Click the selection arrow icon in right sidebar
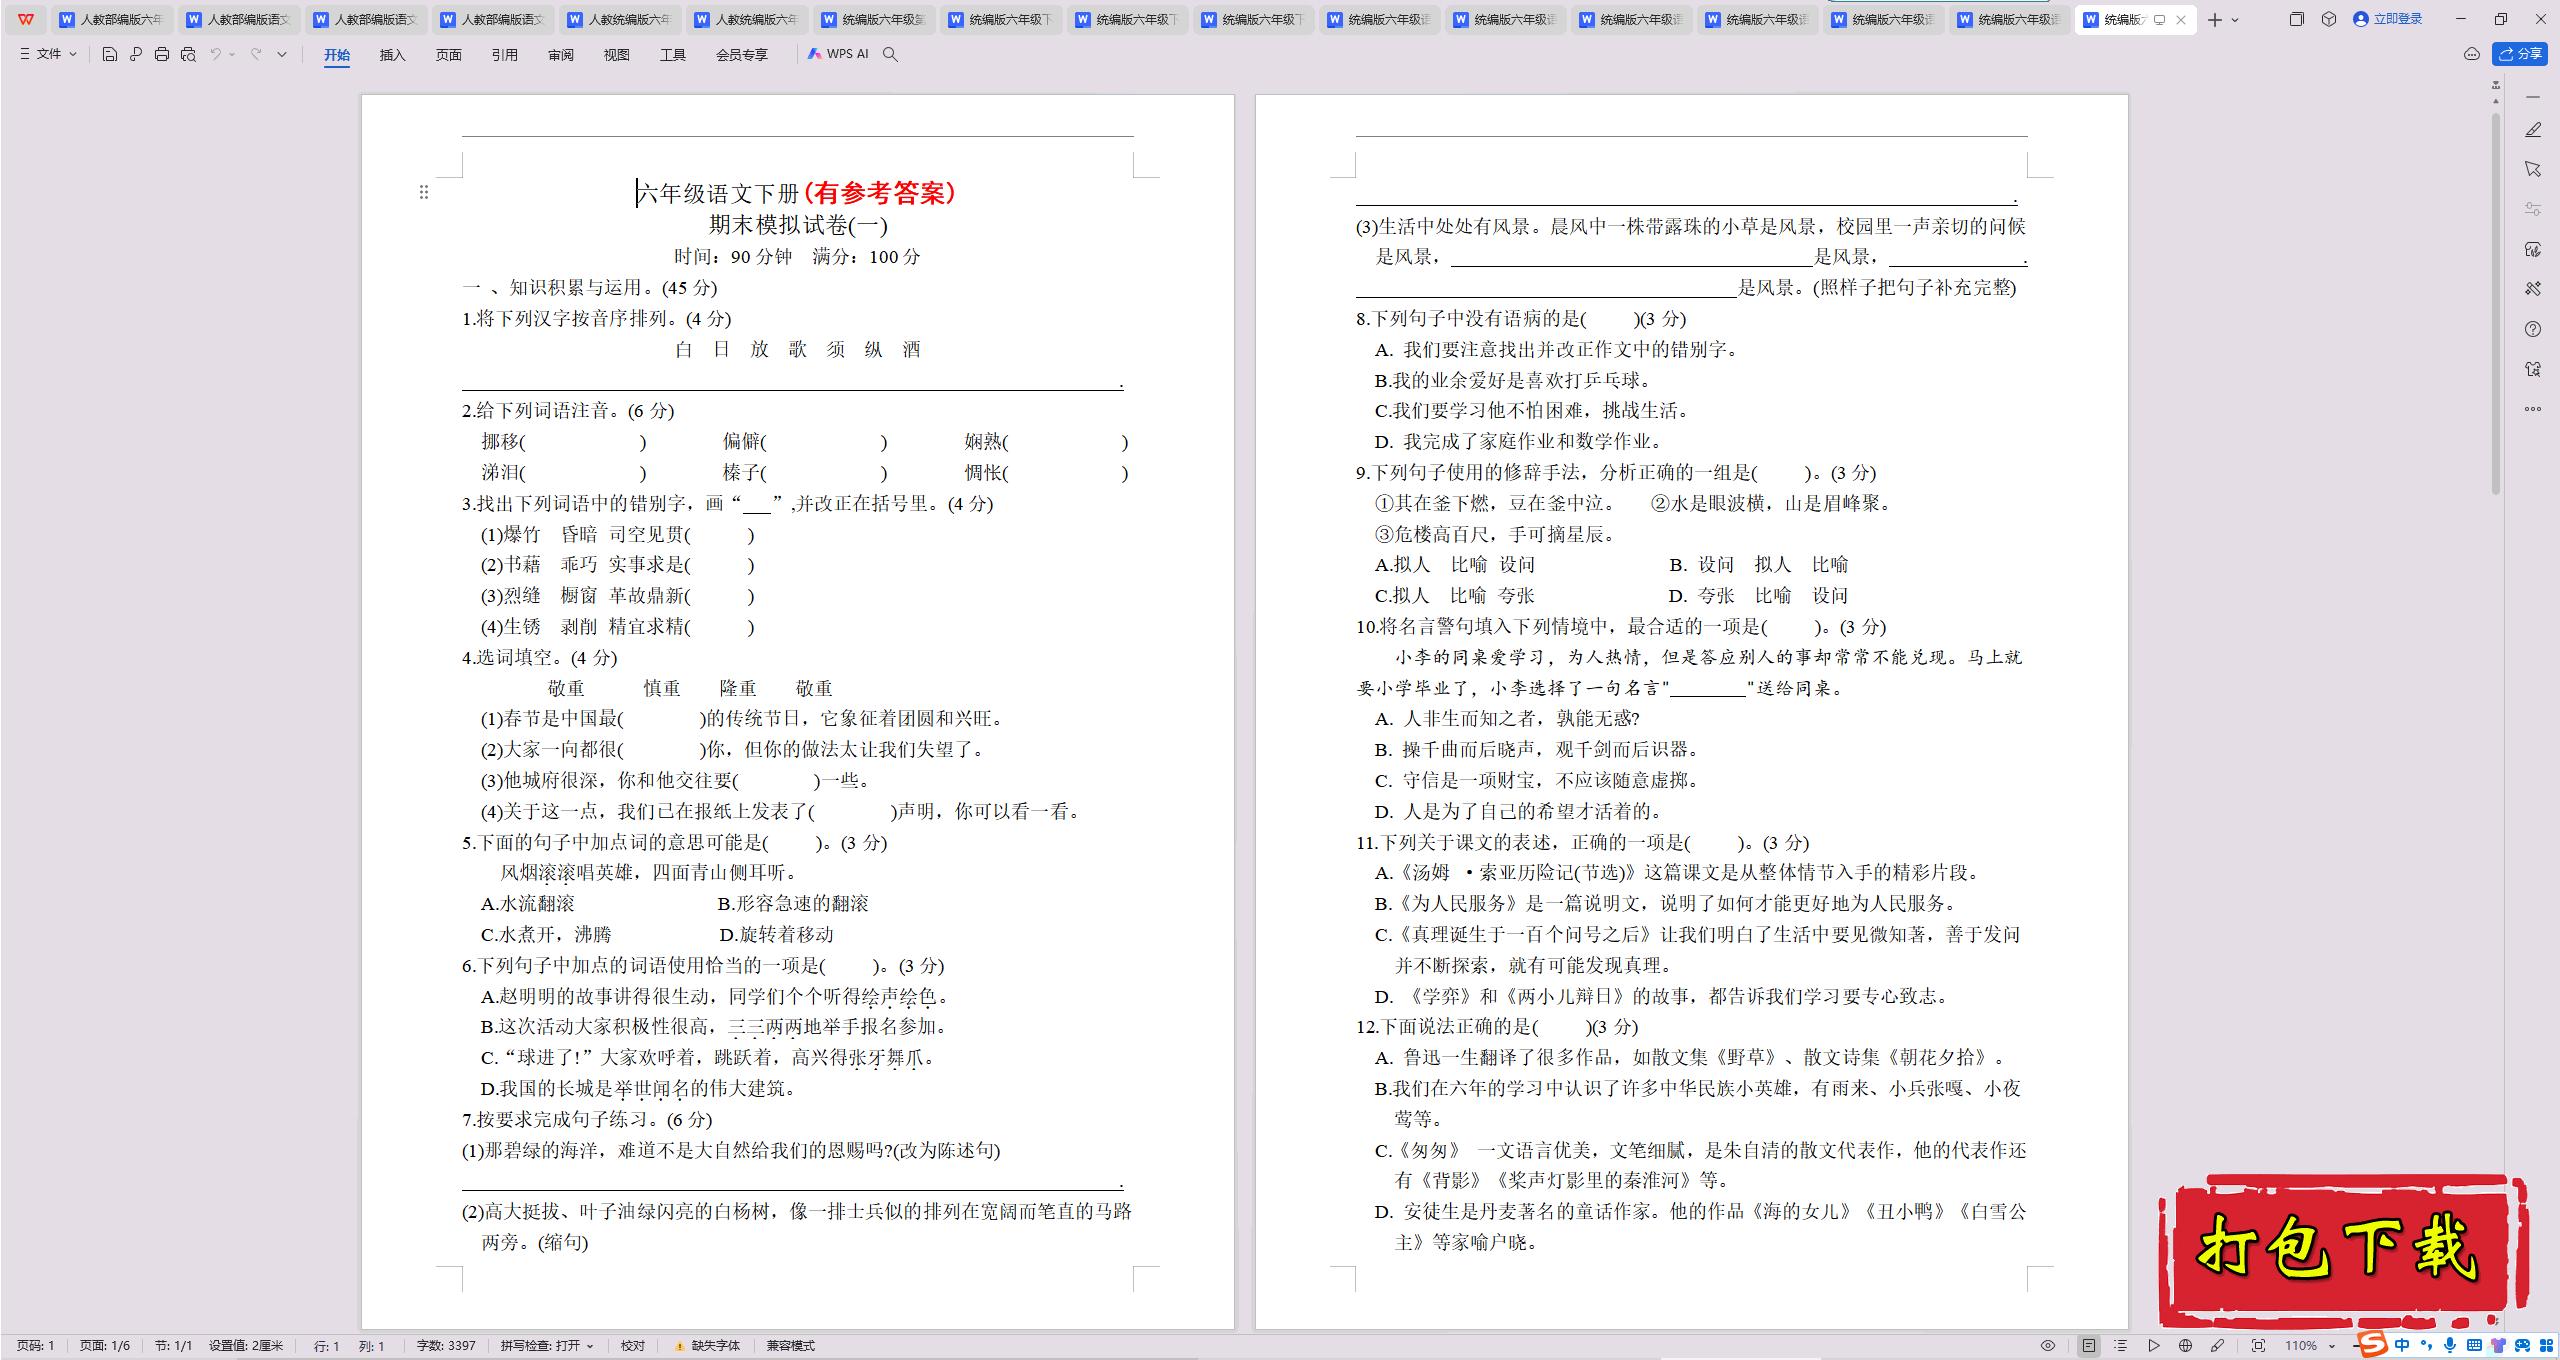The image size is (2560, 1360). point(2533,170)
